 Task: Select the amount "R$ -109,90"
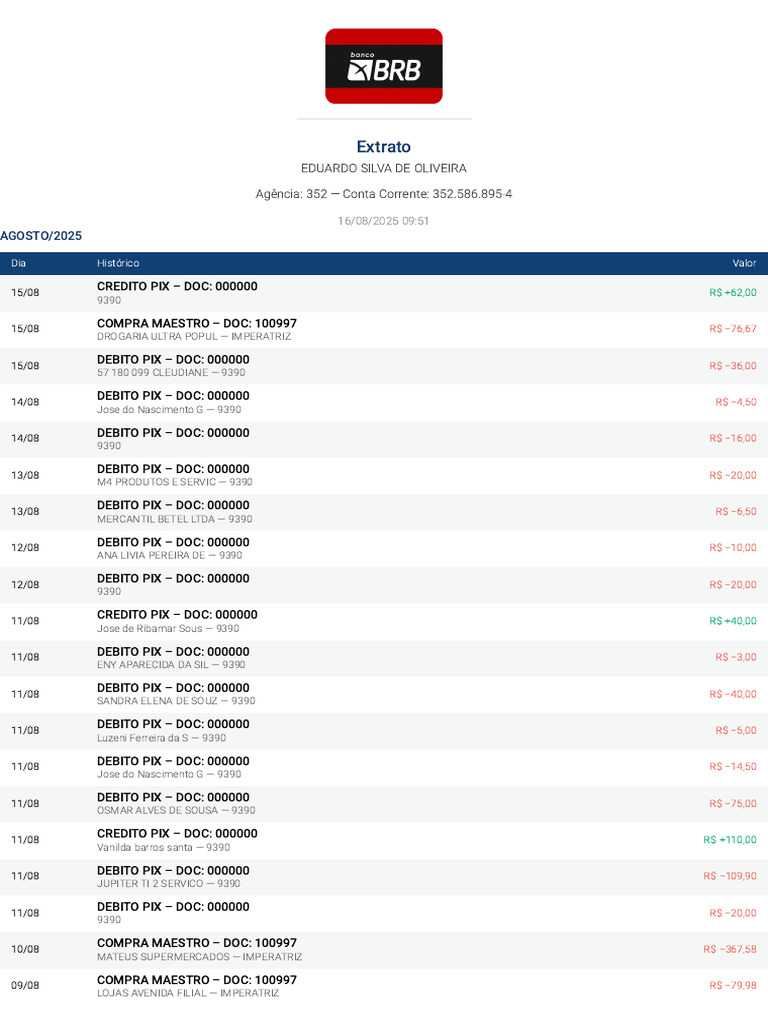(730, 876)
